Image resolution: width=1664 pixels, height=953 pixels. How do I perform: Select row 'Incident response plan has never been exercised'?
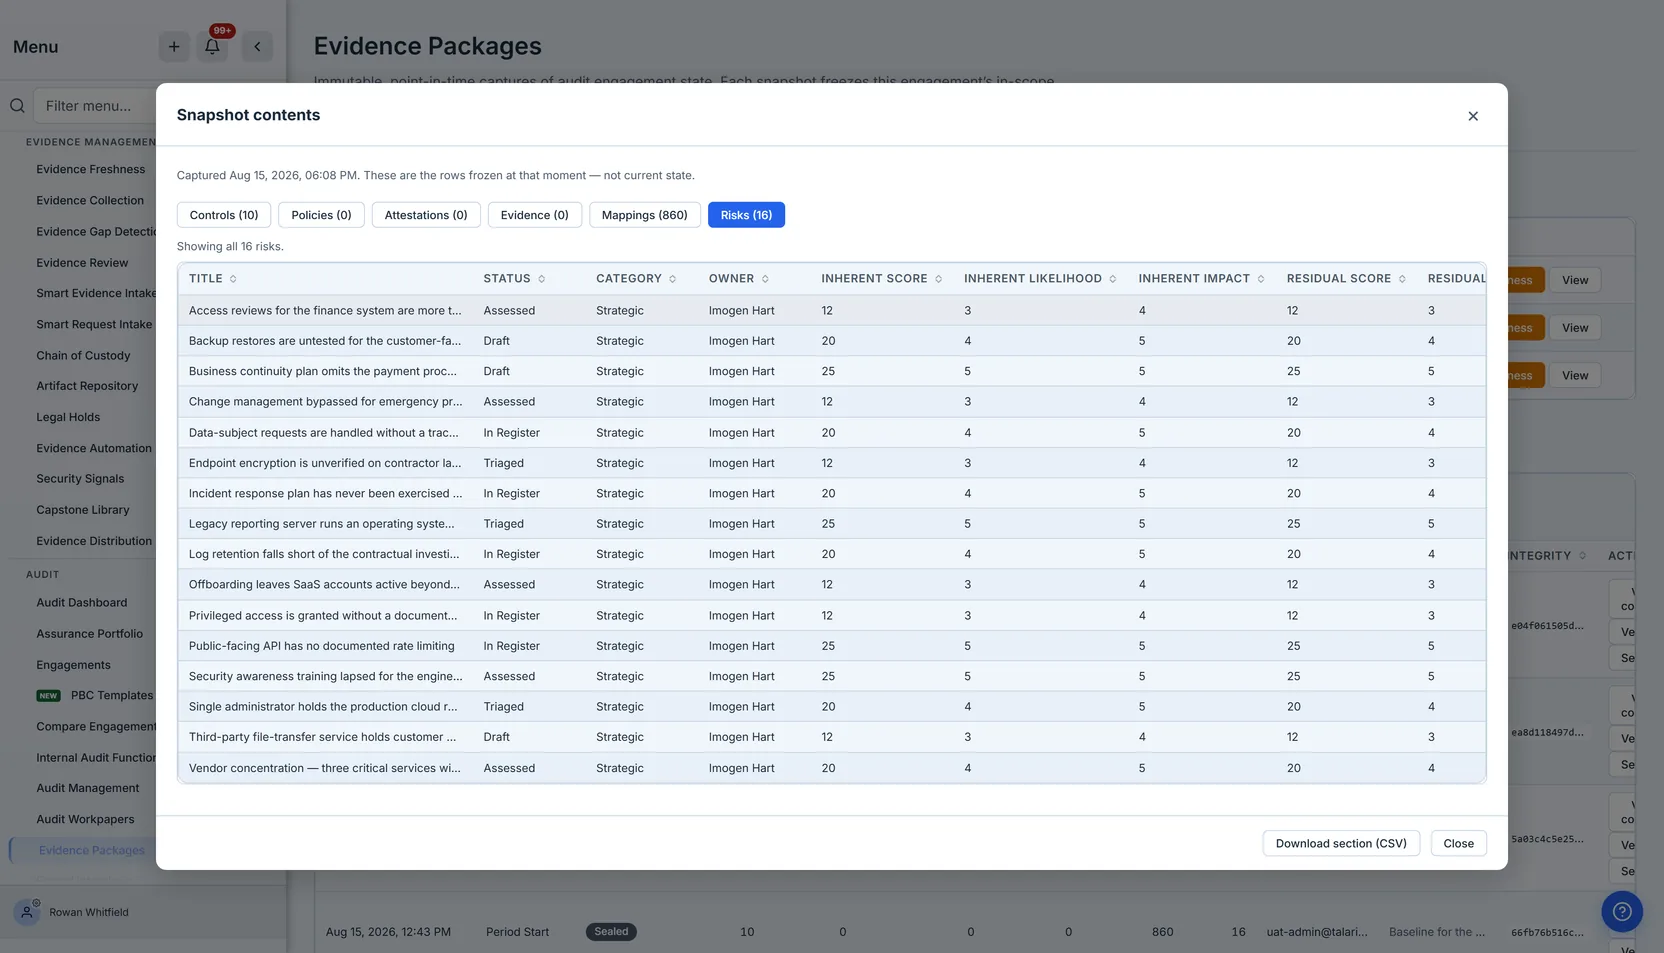(832, 494)
